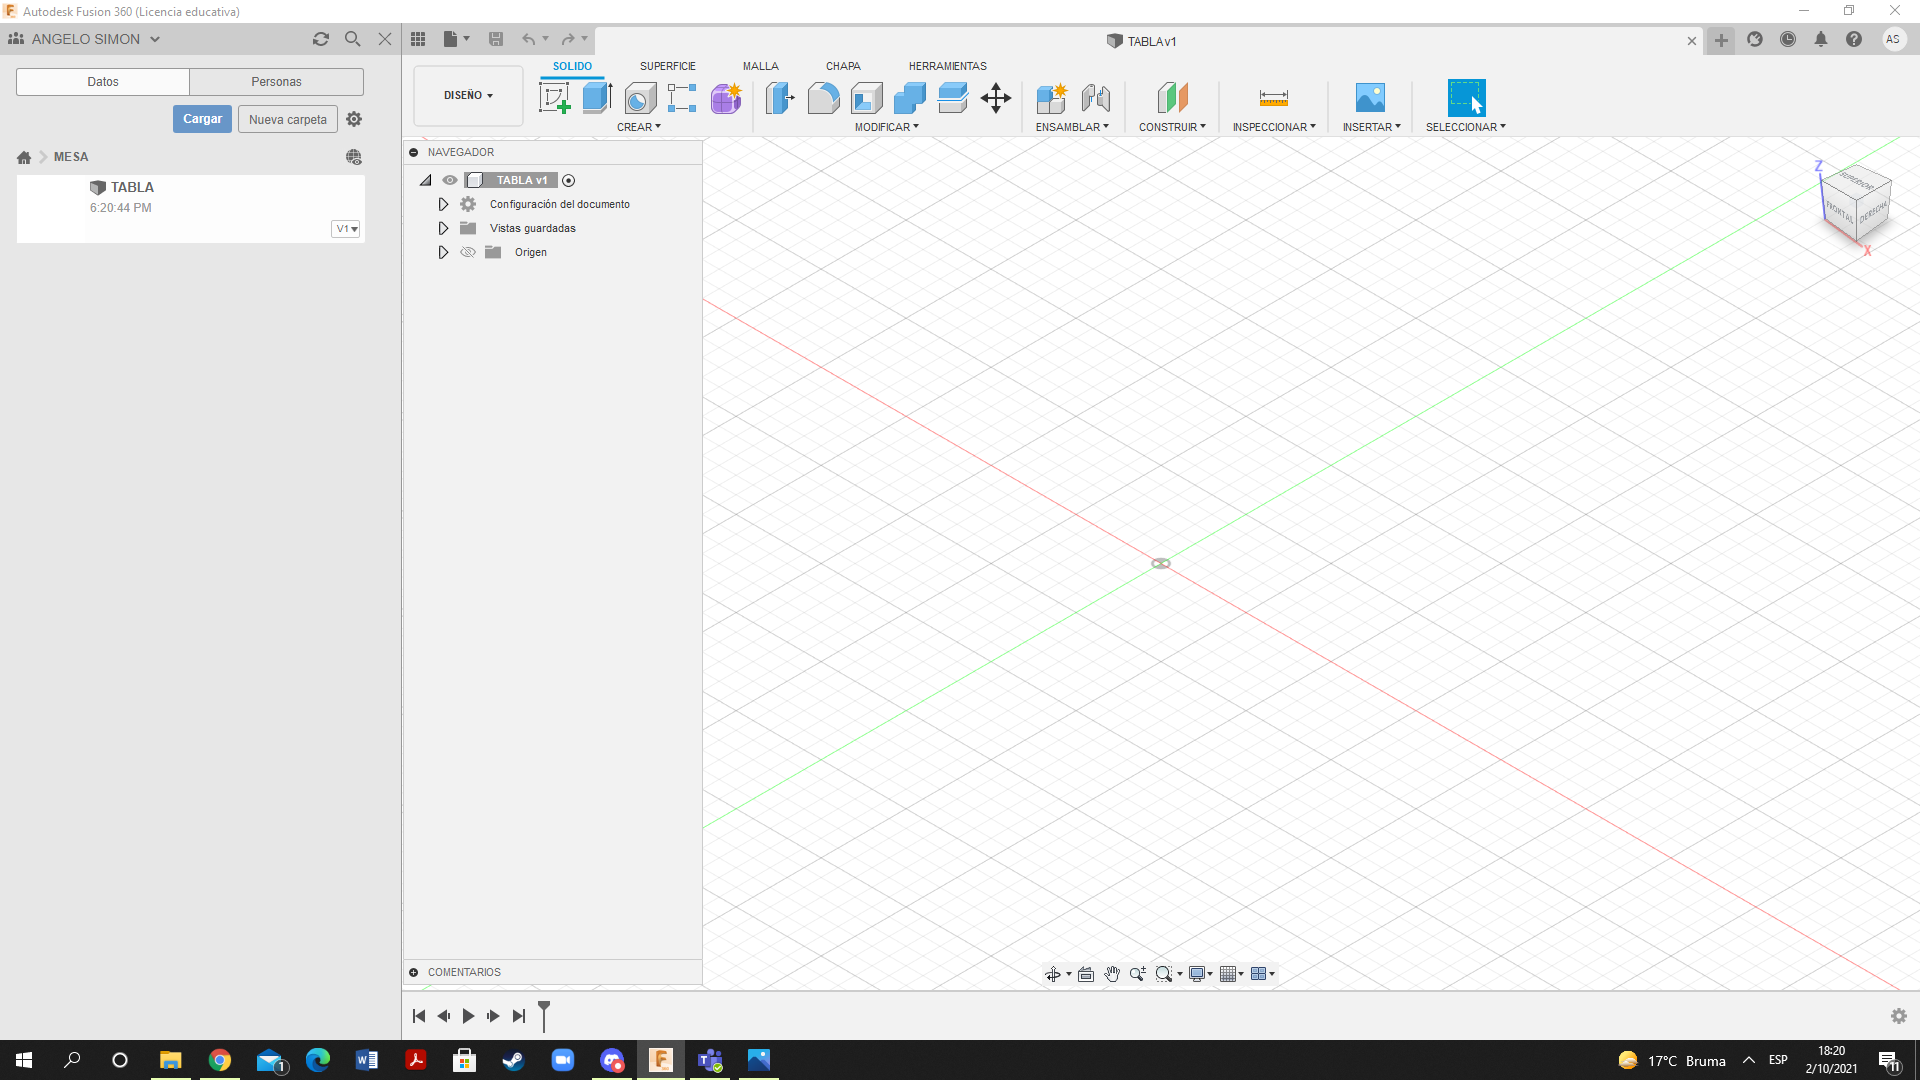The image size is (1920, 1080).
Task: Click the New Component icon
Action: coord(1051,98)
